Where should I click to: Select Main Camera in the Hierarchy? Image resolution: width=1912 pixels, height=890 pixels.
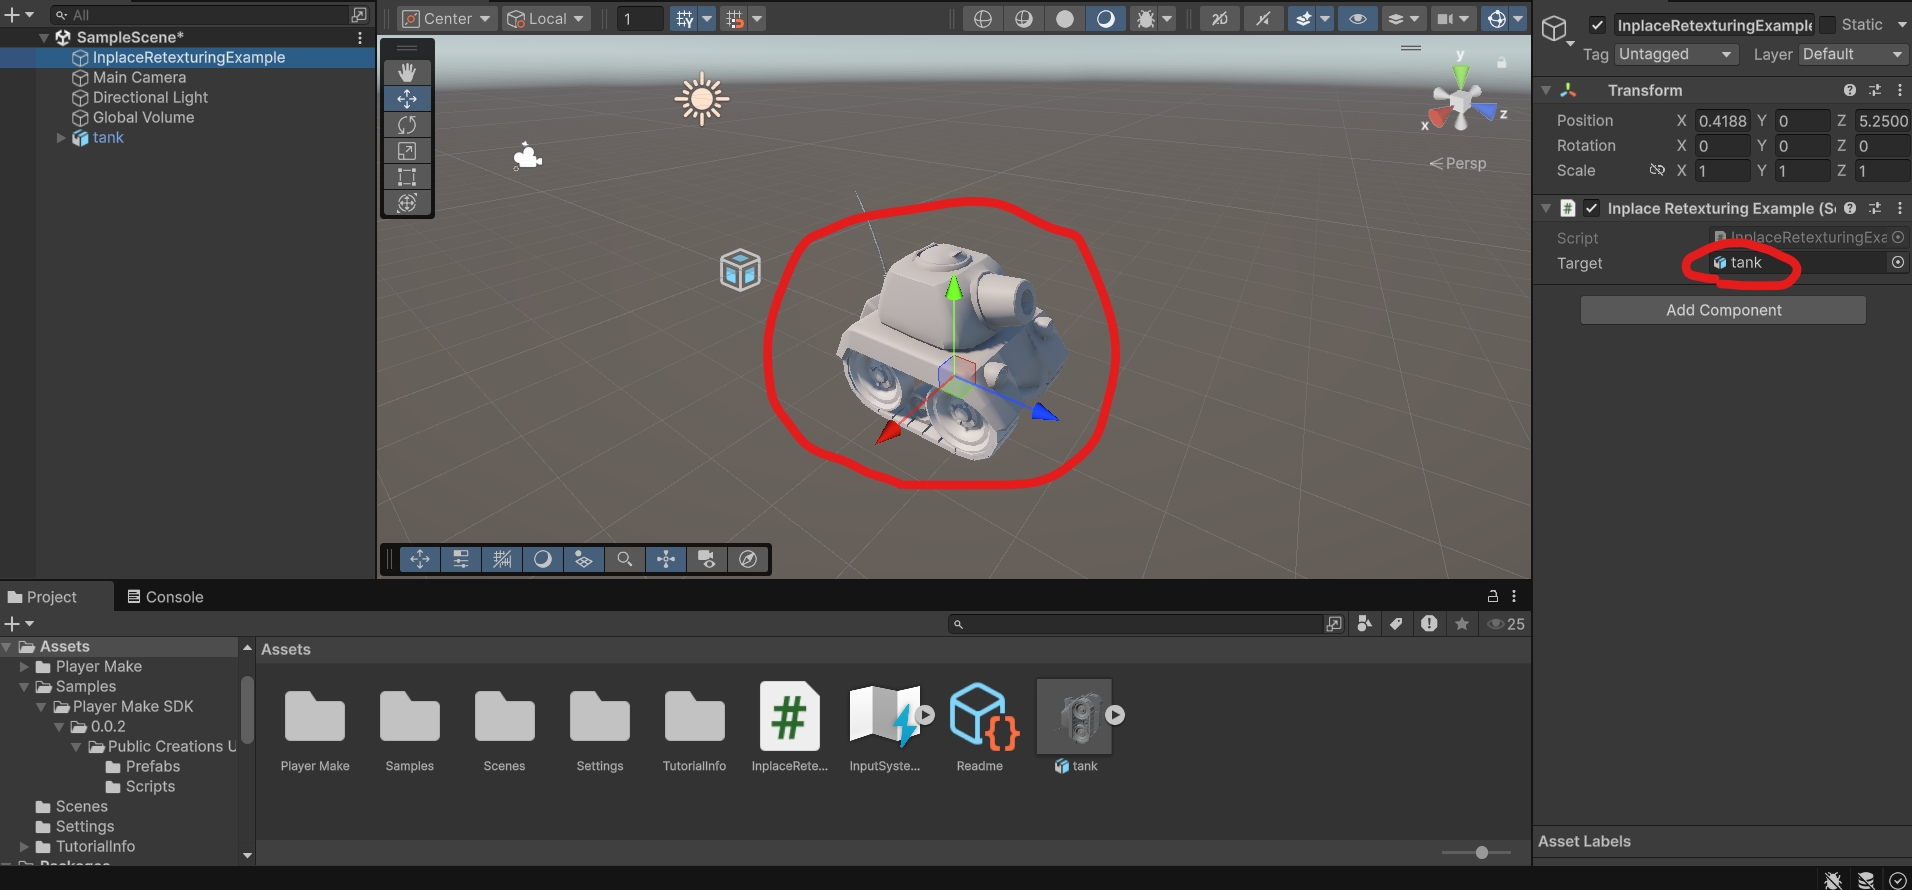tap(139, 77)
